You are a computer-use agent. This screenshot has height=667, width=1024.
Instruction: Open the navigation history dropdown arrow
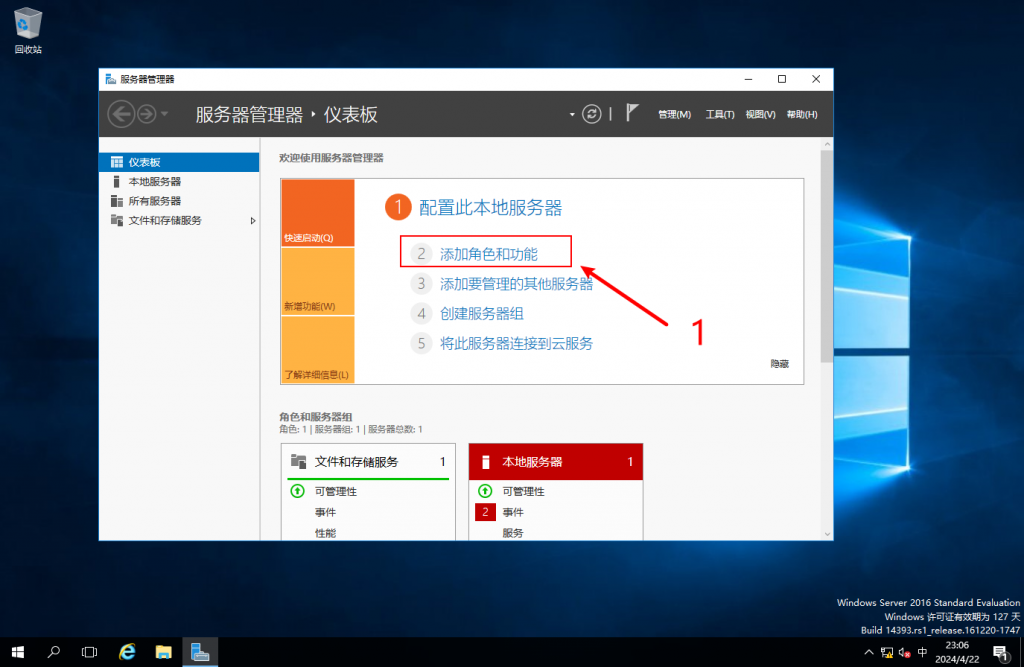click(x=165, y=114)
